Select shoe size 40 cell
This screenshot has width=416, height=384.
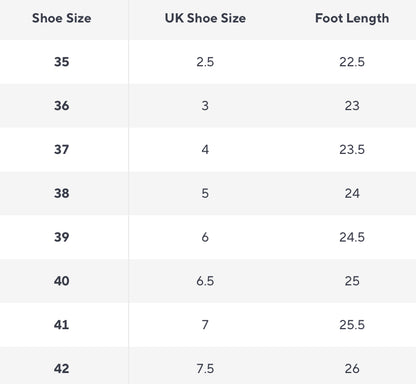[x=62, y=281]
